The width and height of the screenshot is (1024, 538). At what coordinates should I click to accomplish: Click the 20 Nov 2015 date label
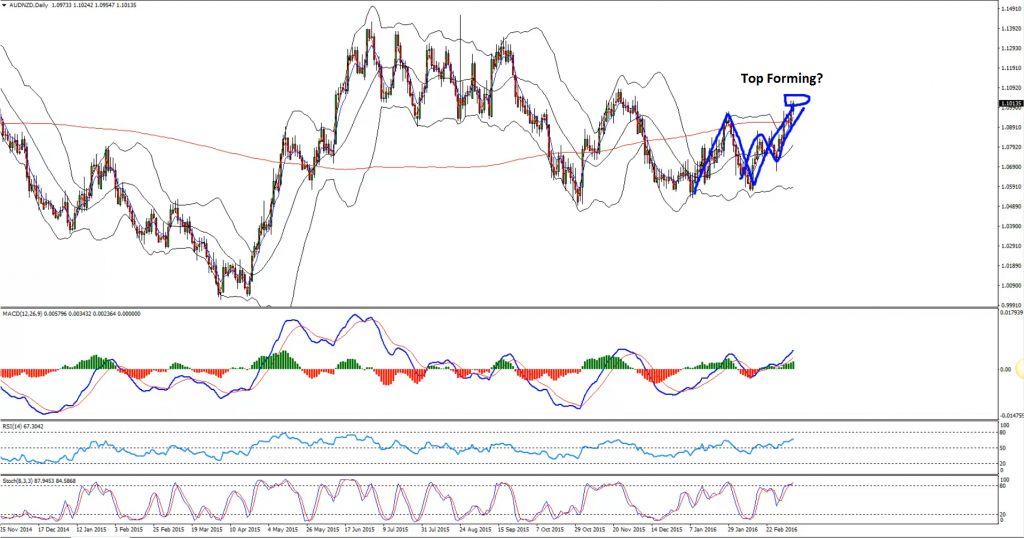[x=628, y=530]
